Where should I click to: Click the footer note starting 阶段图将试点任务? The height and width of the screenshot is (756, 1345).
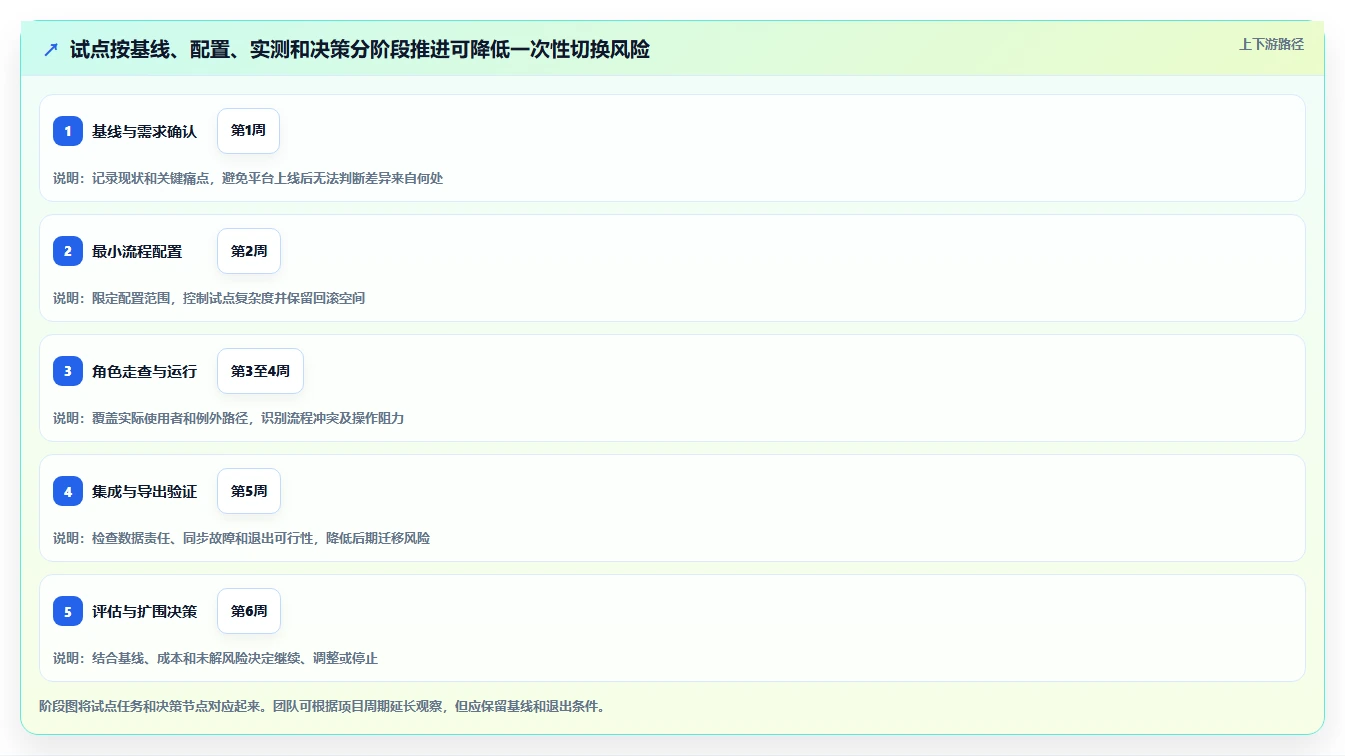click(322, 706)
